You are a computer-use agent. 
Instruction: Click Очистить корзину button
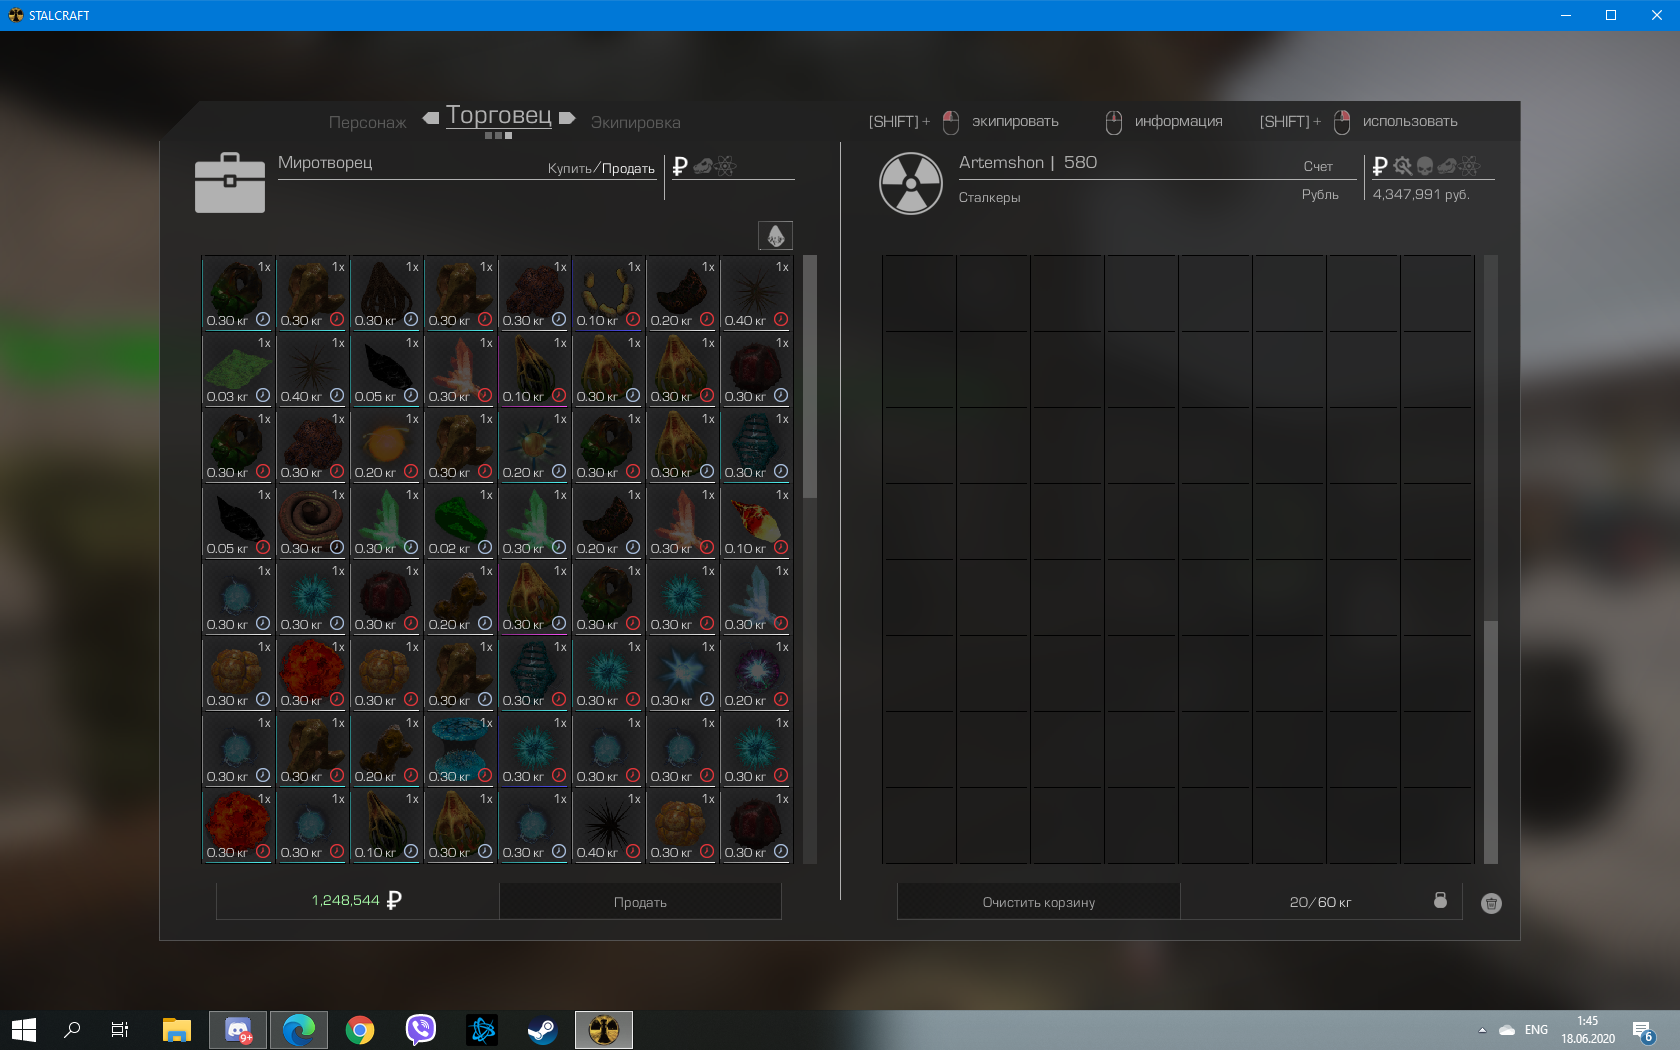[1038, 902]
